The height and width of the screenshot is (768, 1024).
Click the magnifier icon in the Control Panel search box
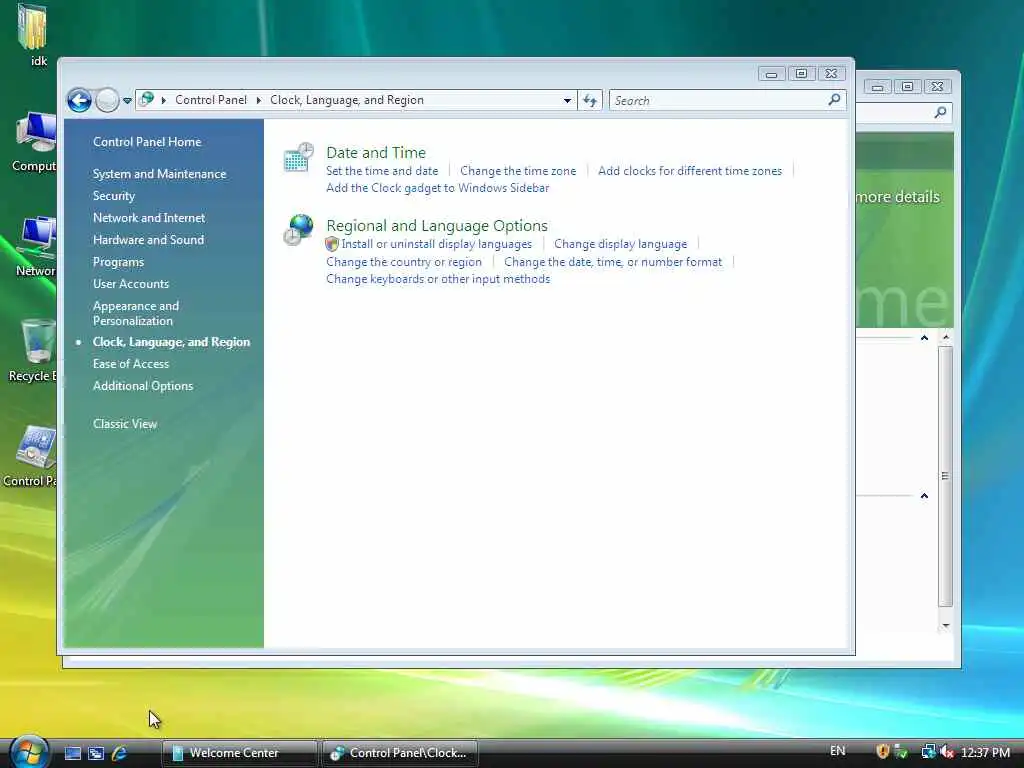click(834, 99)
